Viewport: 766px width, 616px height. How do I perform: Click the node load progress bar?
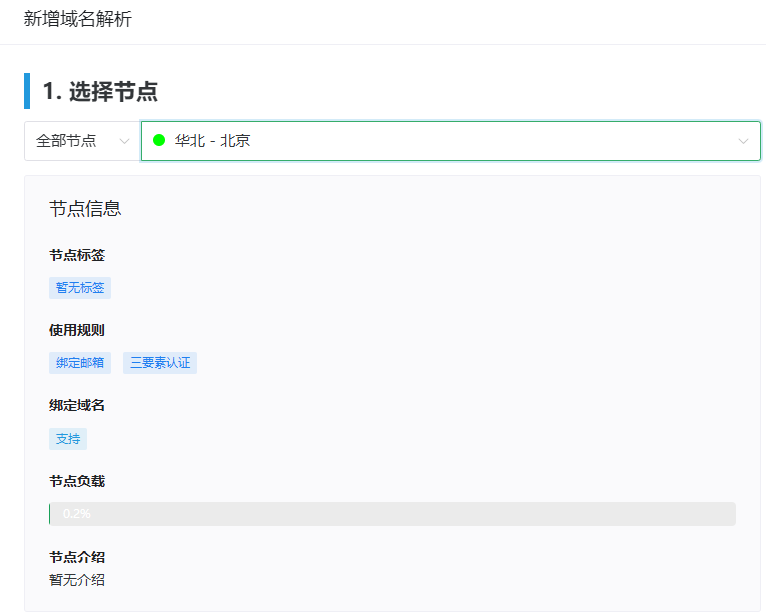coord(392,514)
